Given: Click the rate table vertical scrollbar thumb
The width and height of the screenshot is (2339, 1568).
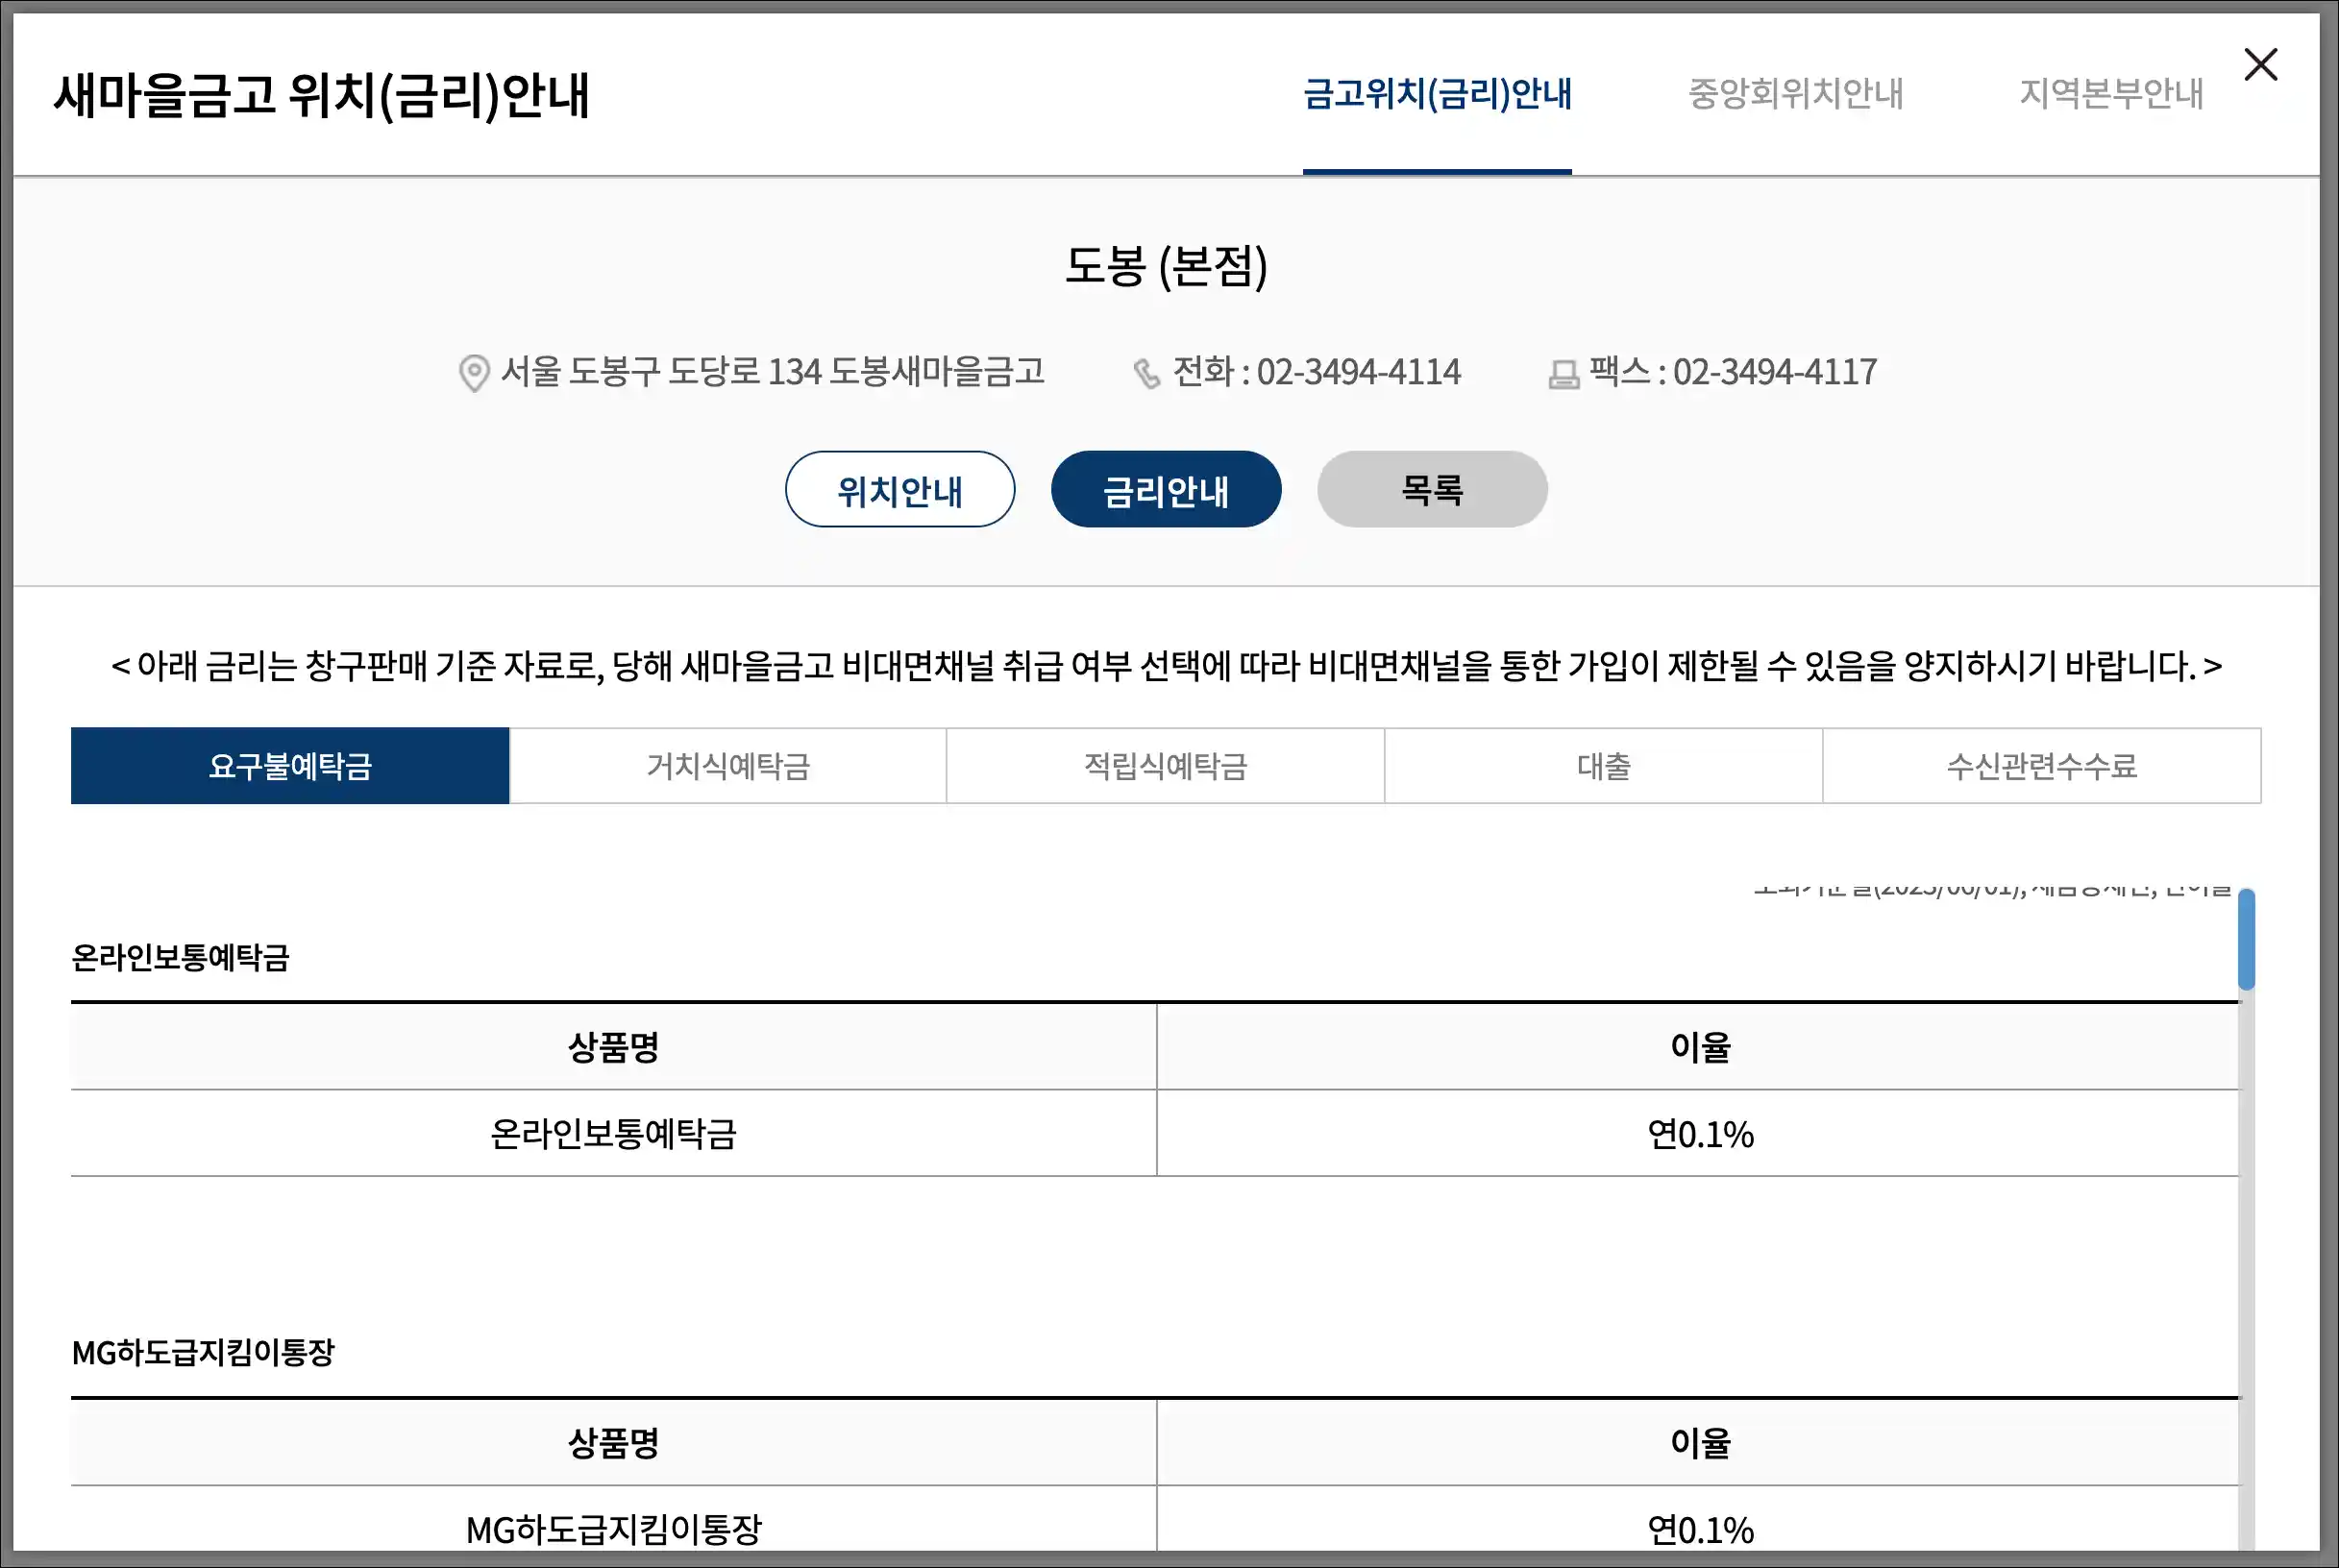Looking at the screenshot, I should pyautogui.click(x=2246, y=939).
